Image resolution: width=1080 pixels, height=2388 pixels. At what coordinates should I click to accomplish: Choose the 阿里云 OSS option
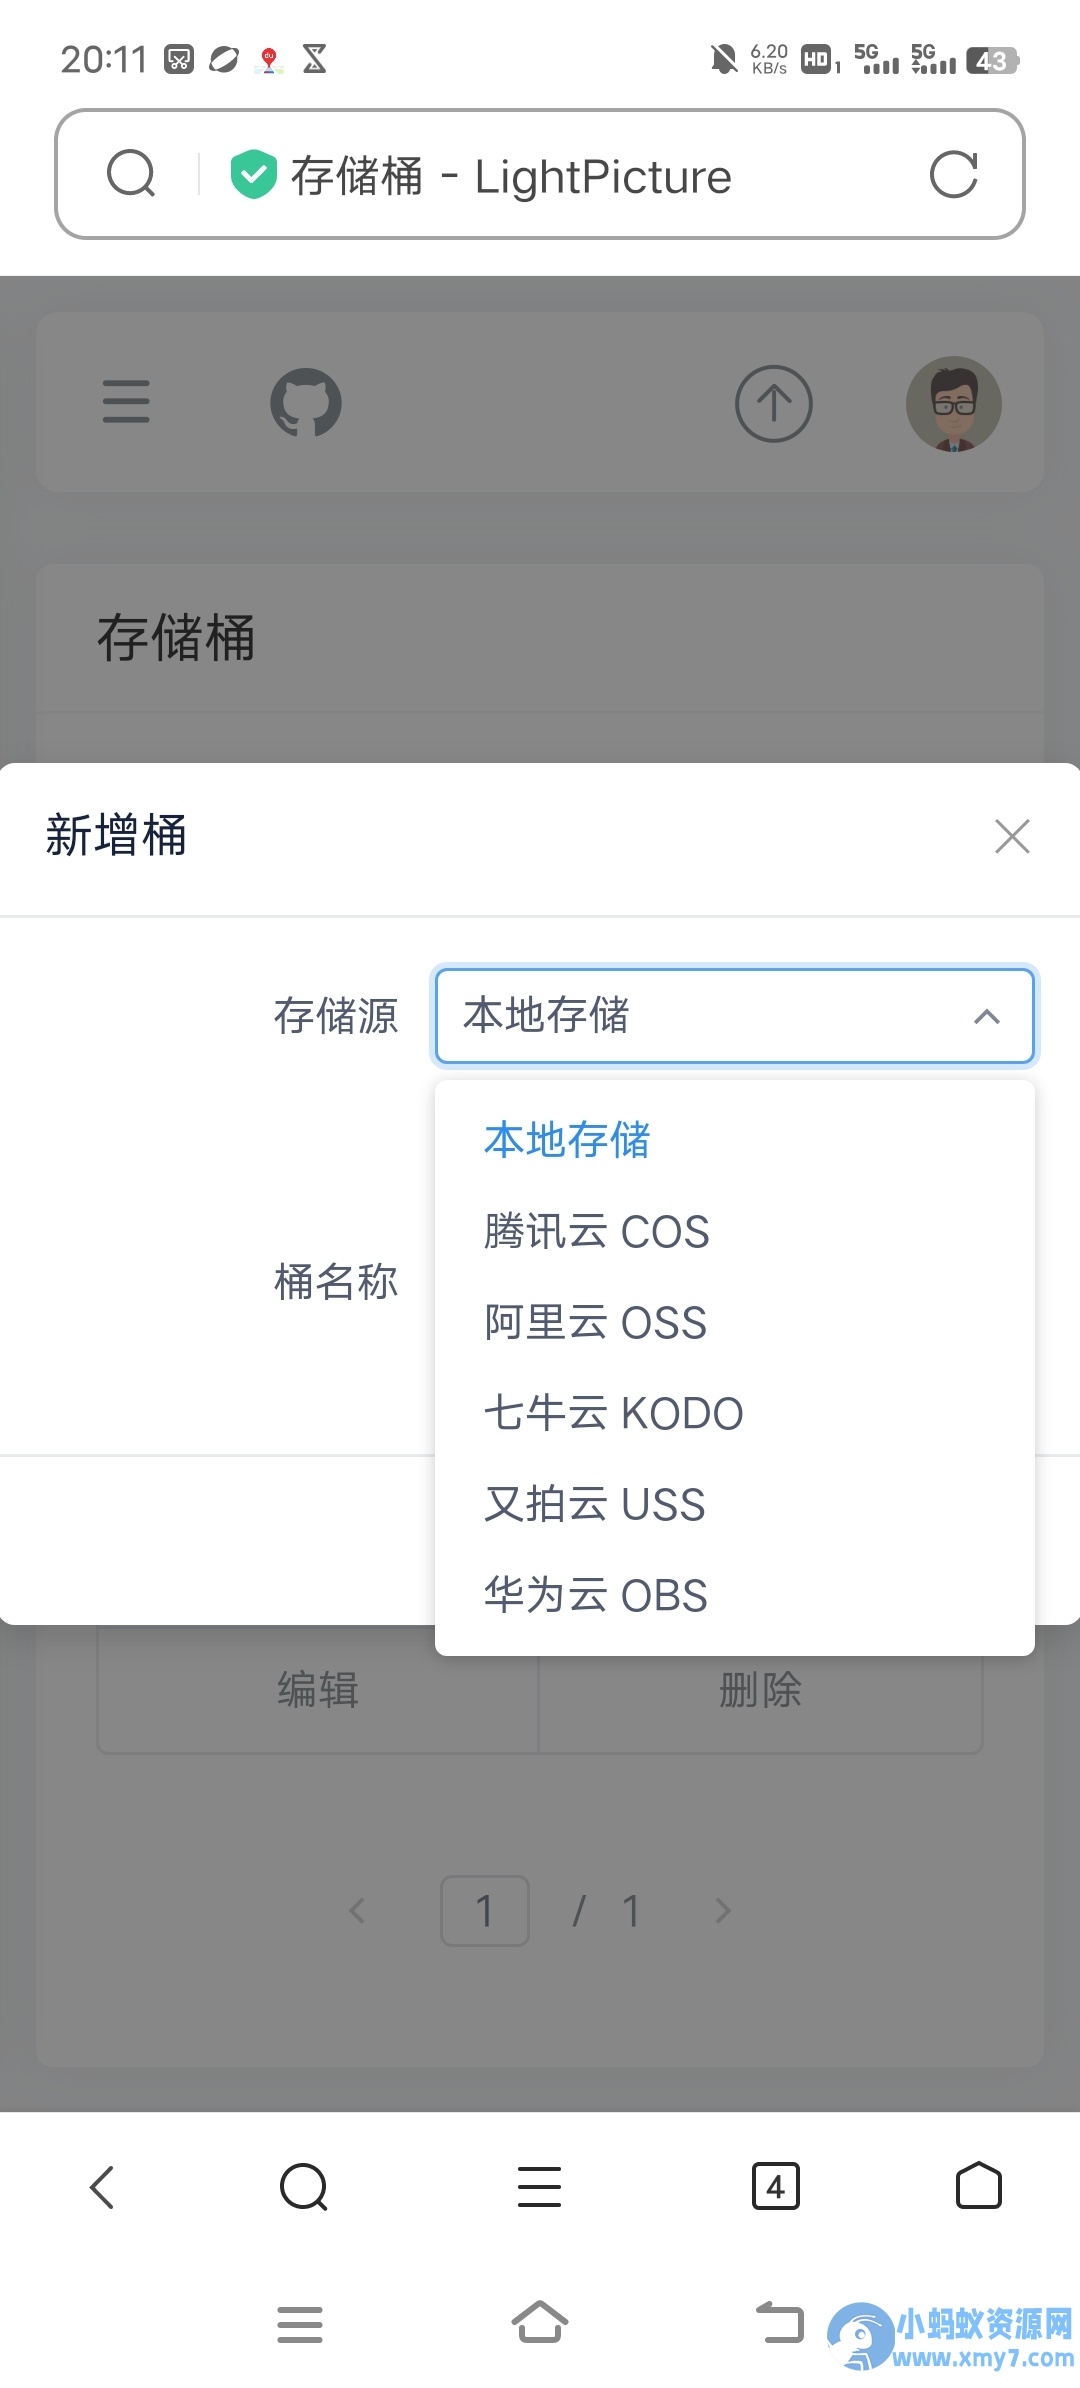734,1322
